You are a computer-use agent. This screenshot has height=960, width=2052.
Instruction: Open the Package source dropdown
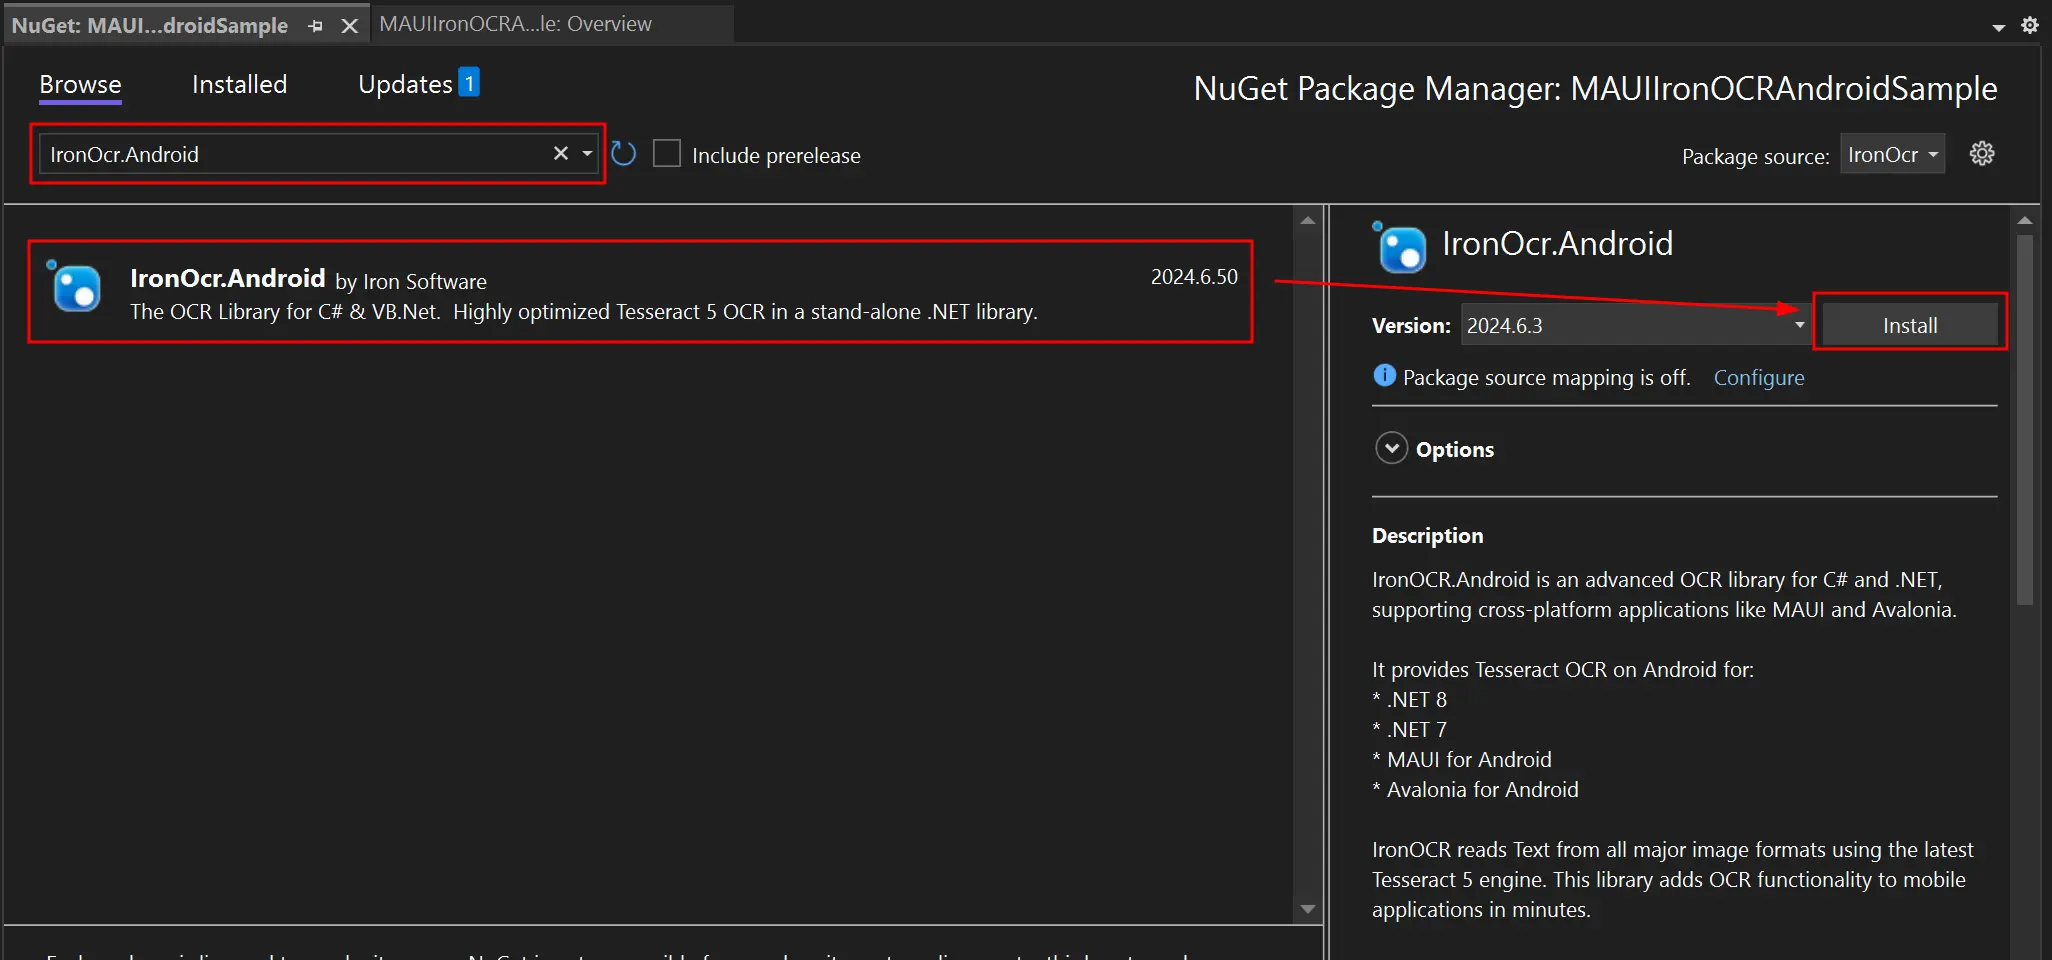(1892, 155)
